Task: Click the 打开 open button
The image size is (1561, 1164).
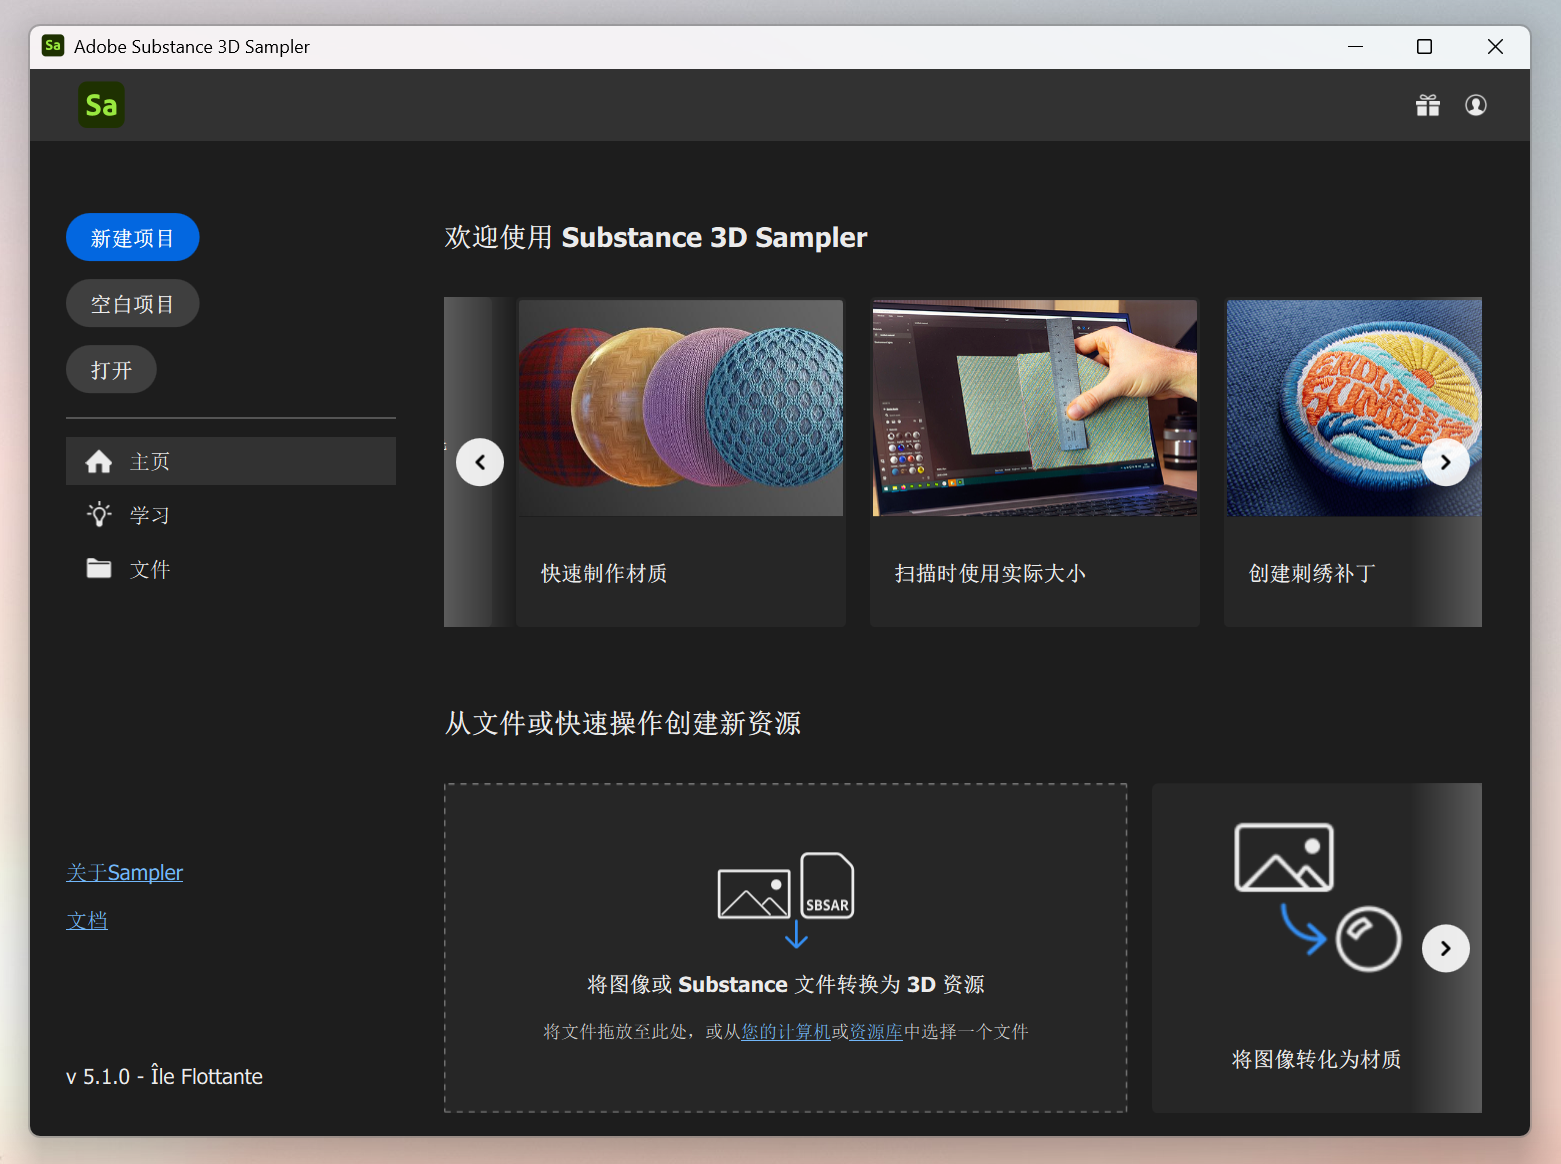Action: pos(111,370)
